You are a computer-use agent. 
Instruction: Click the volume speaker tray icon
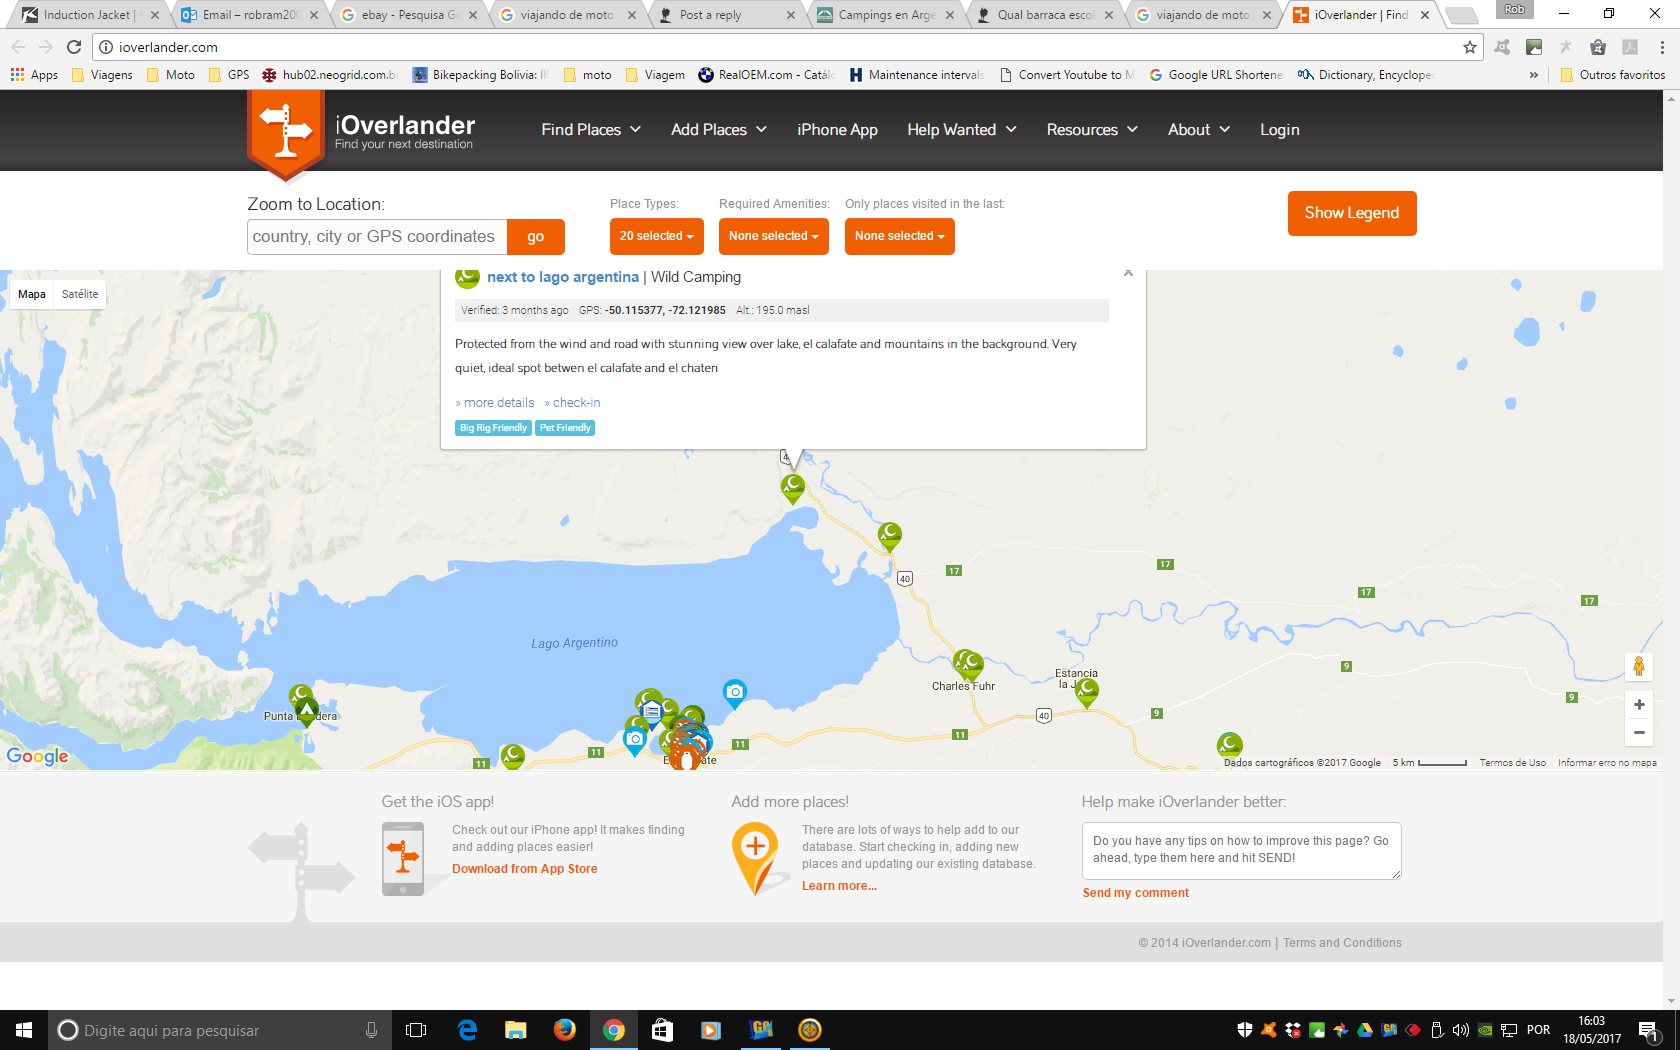coord(1460,1030)
